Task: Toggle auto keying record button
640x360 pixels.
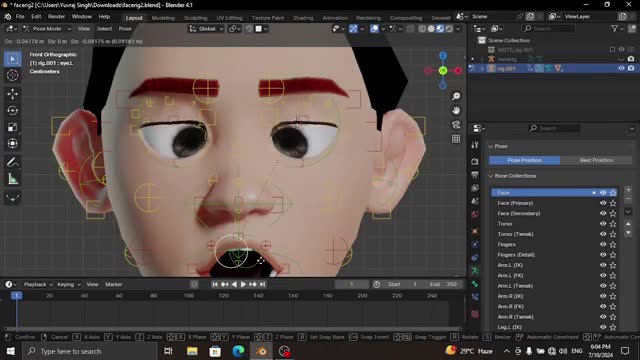Action: (194, 284)
